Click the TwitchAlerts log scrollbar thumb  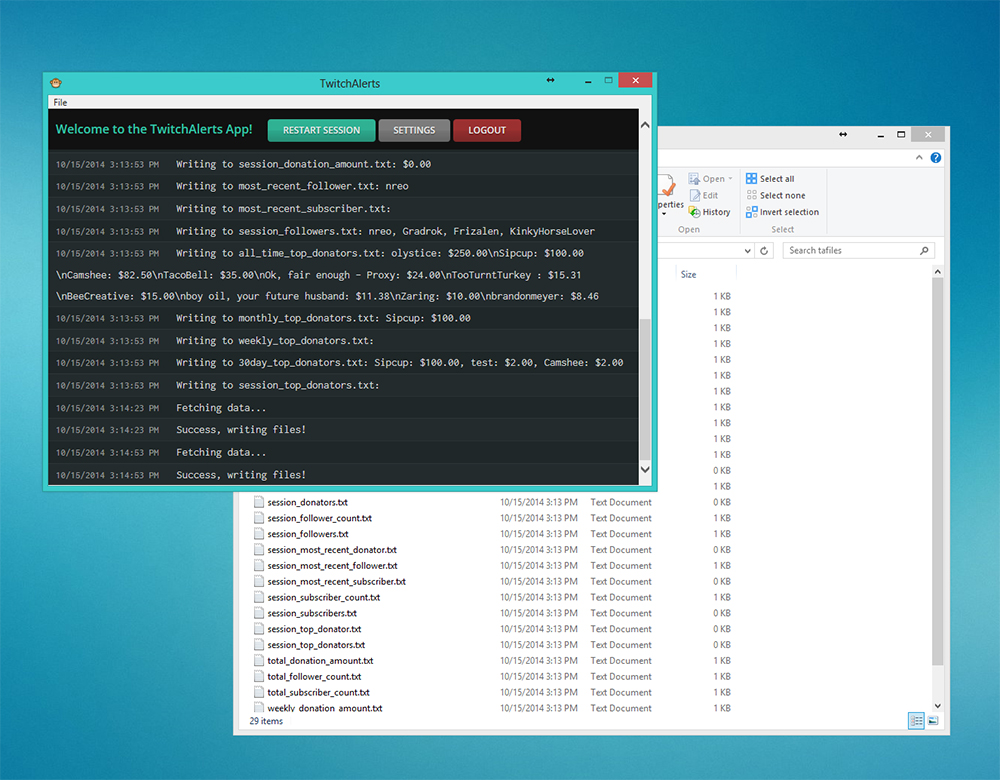645,388
